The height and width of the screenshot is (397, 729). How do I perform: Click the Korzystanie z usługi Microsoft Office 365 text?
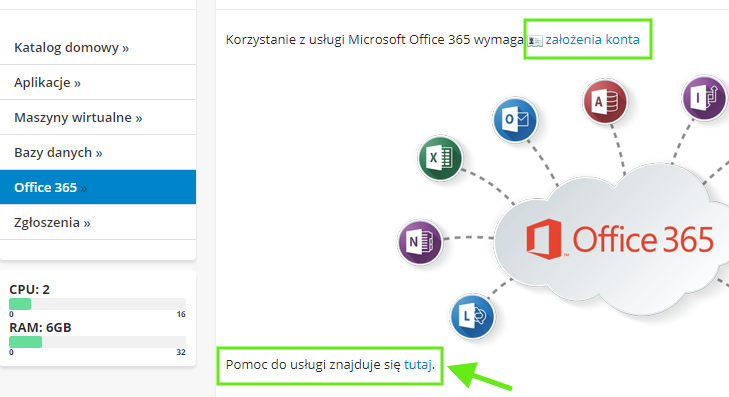348,40
